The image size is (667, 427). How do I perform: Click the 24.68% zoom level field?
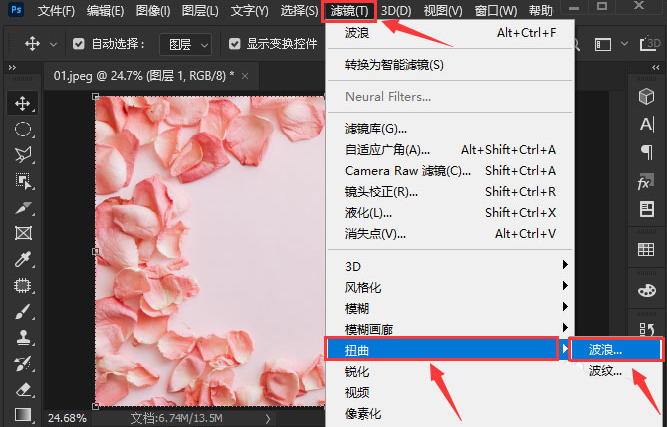tap(67, 417)
